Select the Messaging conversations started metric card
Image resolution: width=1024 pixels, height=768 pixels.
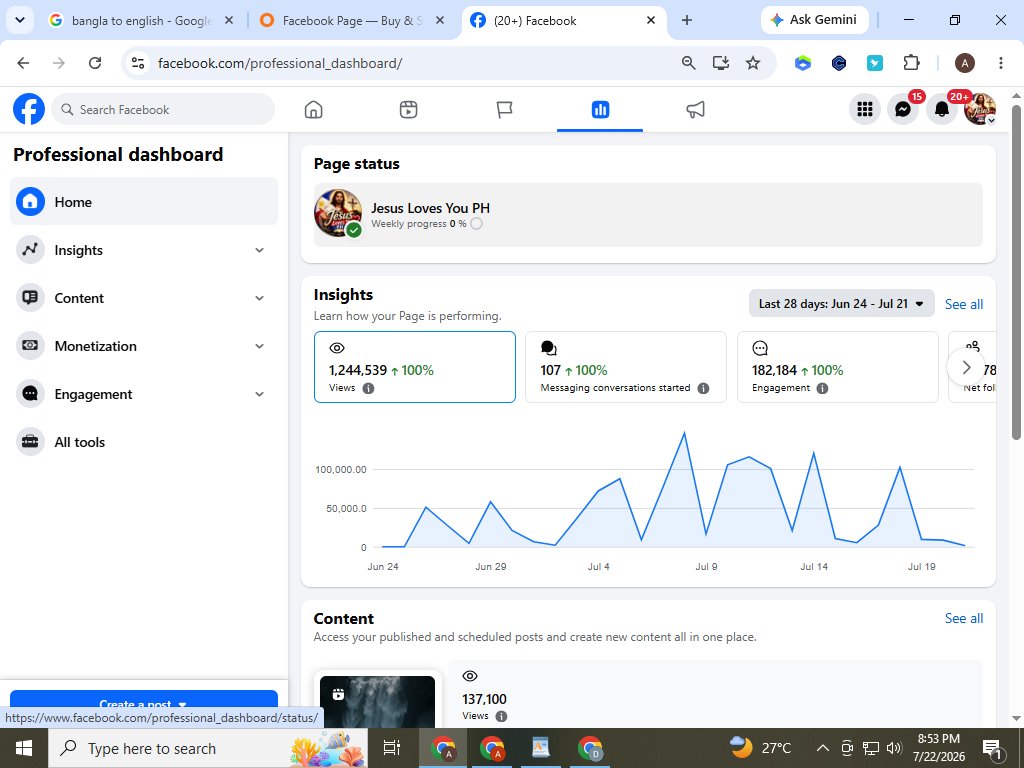point(626,367)
